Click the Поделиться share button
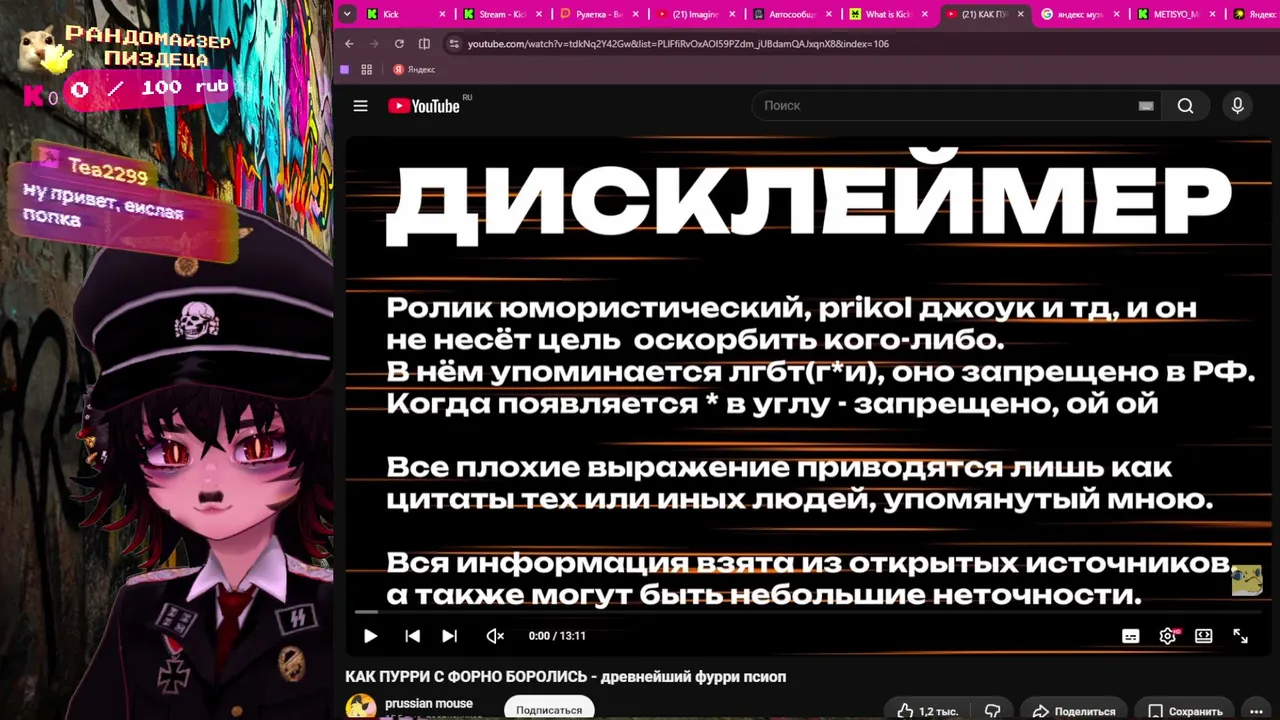This screenshot has width=1280, height=720. [x=1073, y=711]
